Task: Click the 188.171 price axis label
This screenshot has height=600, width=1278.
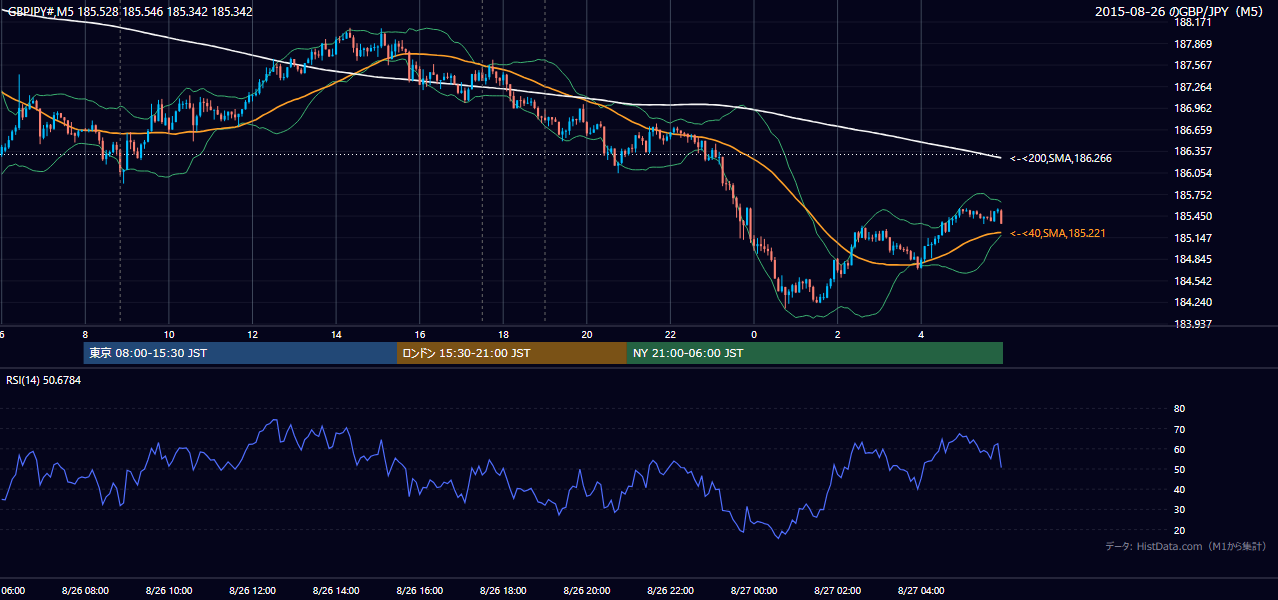Action: [x=1193, y=22]
